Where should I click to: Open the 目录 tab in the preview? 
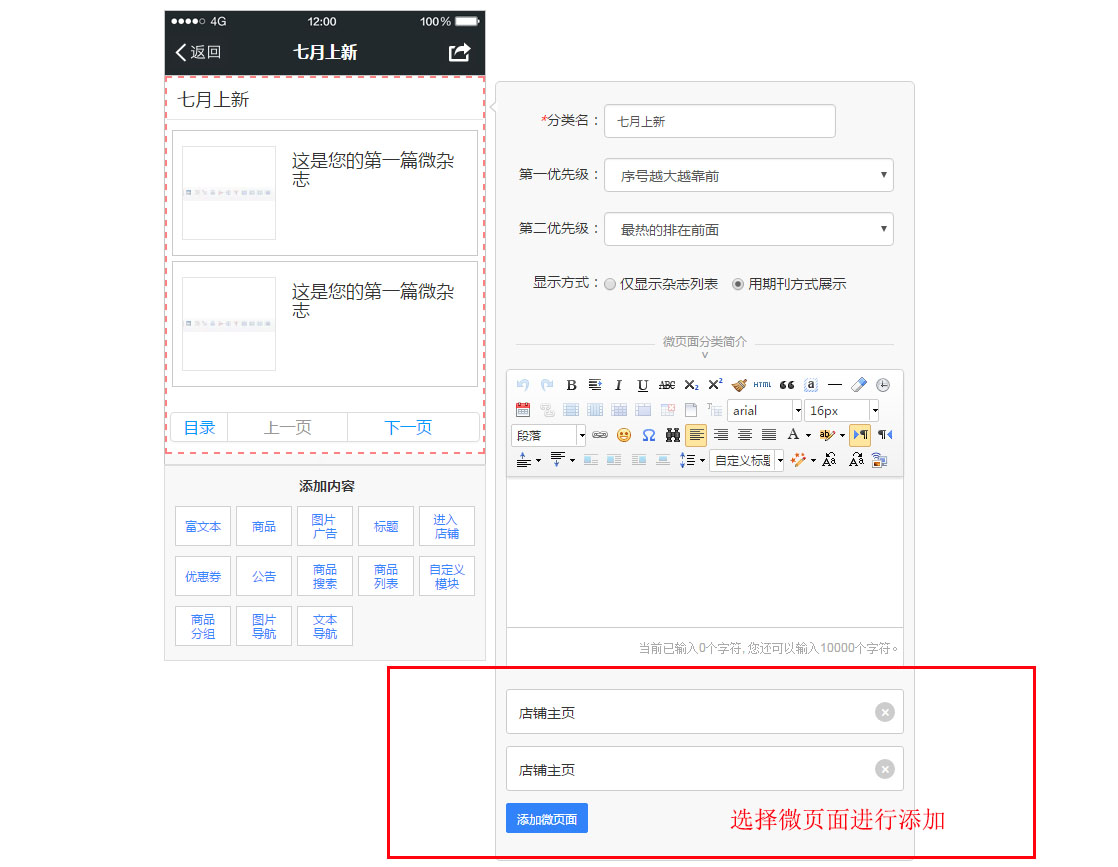coord(199,427)
